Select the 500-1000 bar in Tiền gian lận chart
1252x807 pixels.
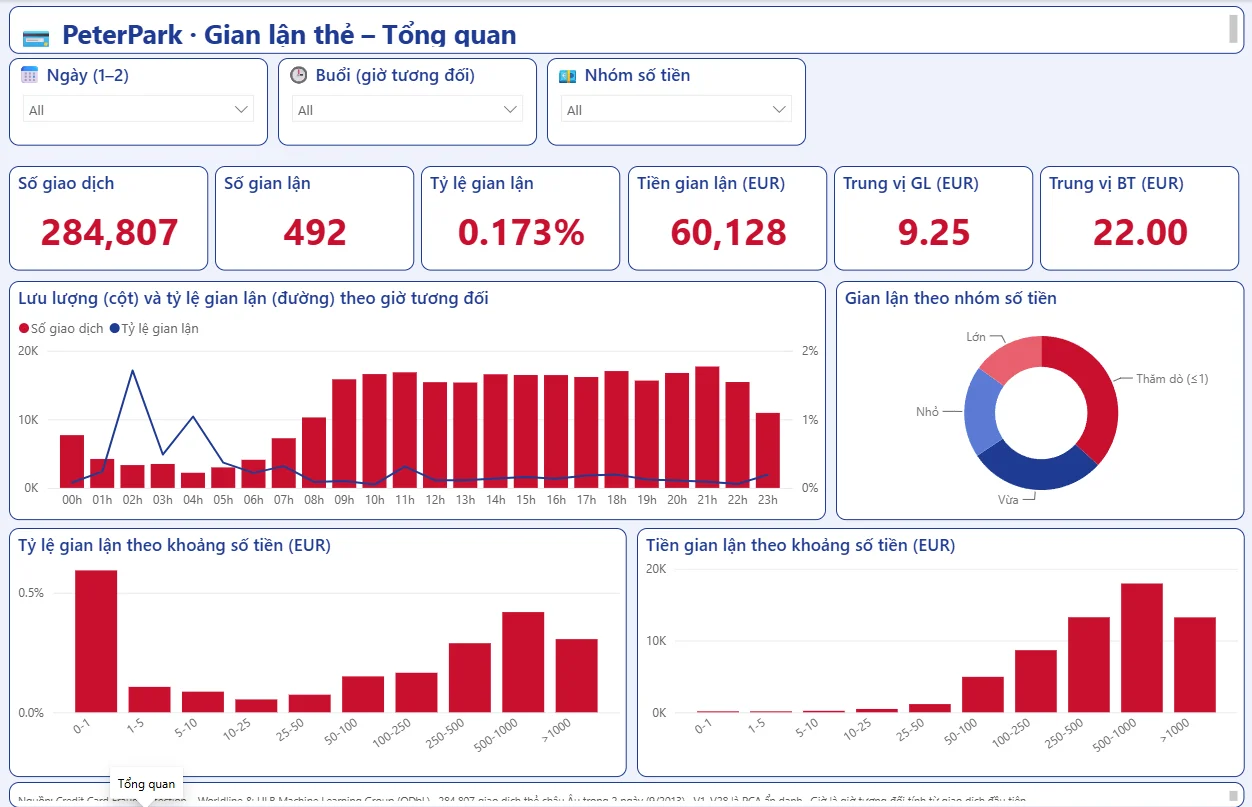click(1141, 648)
